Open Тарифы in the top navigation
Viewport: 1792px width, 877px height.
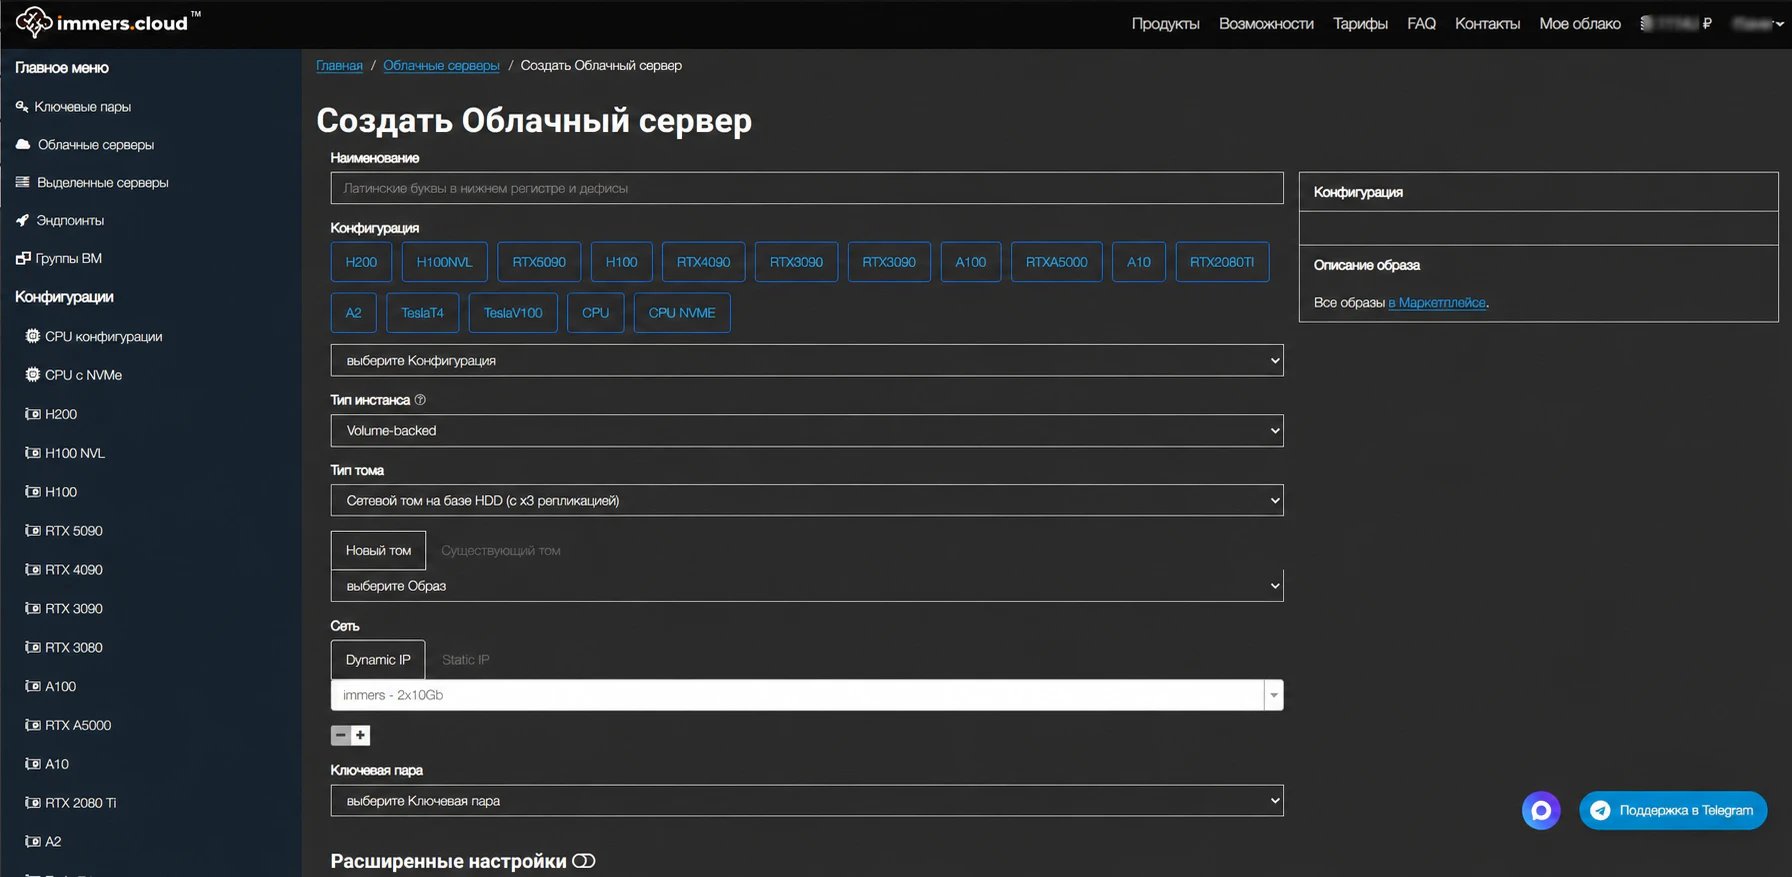[x=1360, y=23]
